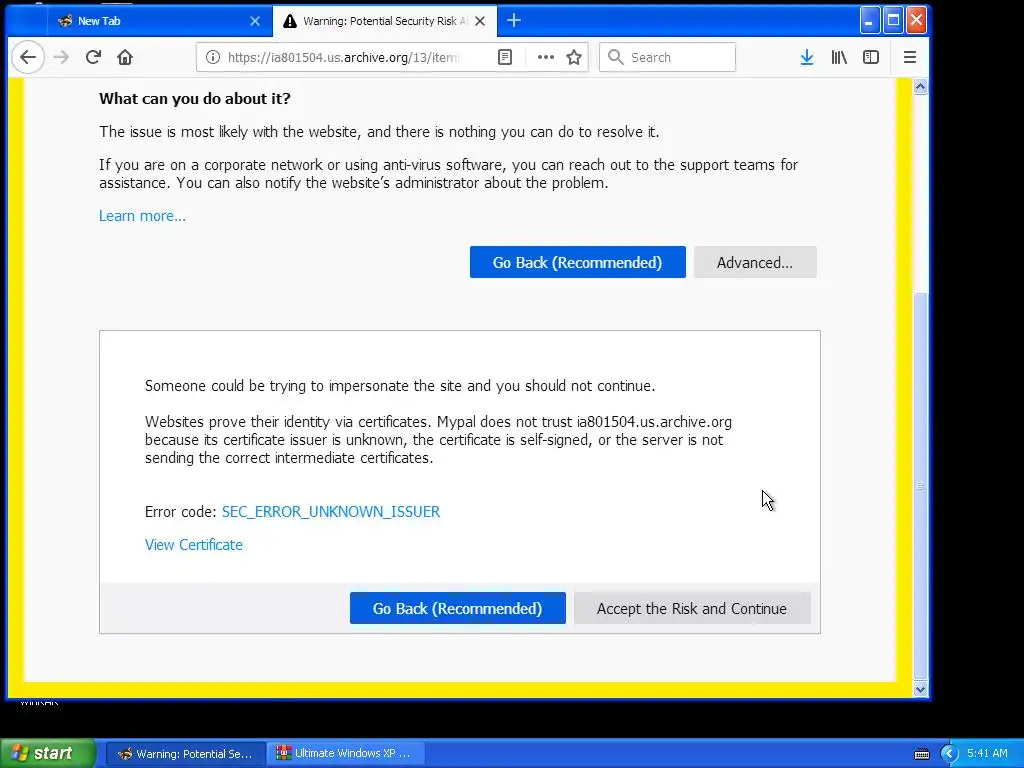
Task: Click the Advanced... button
Action: pyautogui.click(x=755, y=263)
